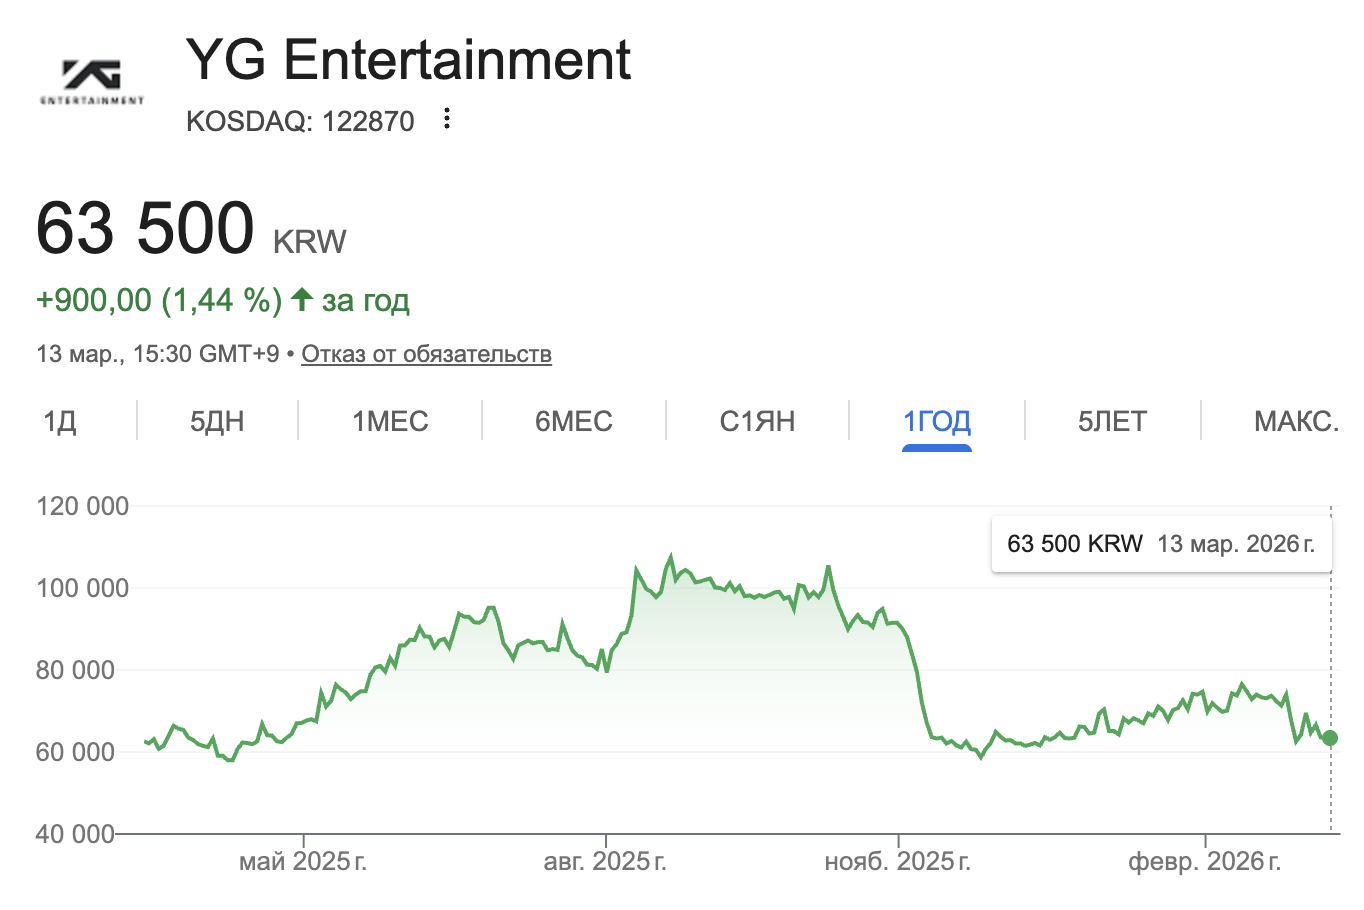The image size is (1364, 910).
Task: Open the МАКС. range tab
Action: click(x=1296, y=421)
